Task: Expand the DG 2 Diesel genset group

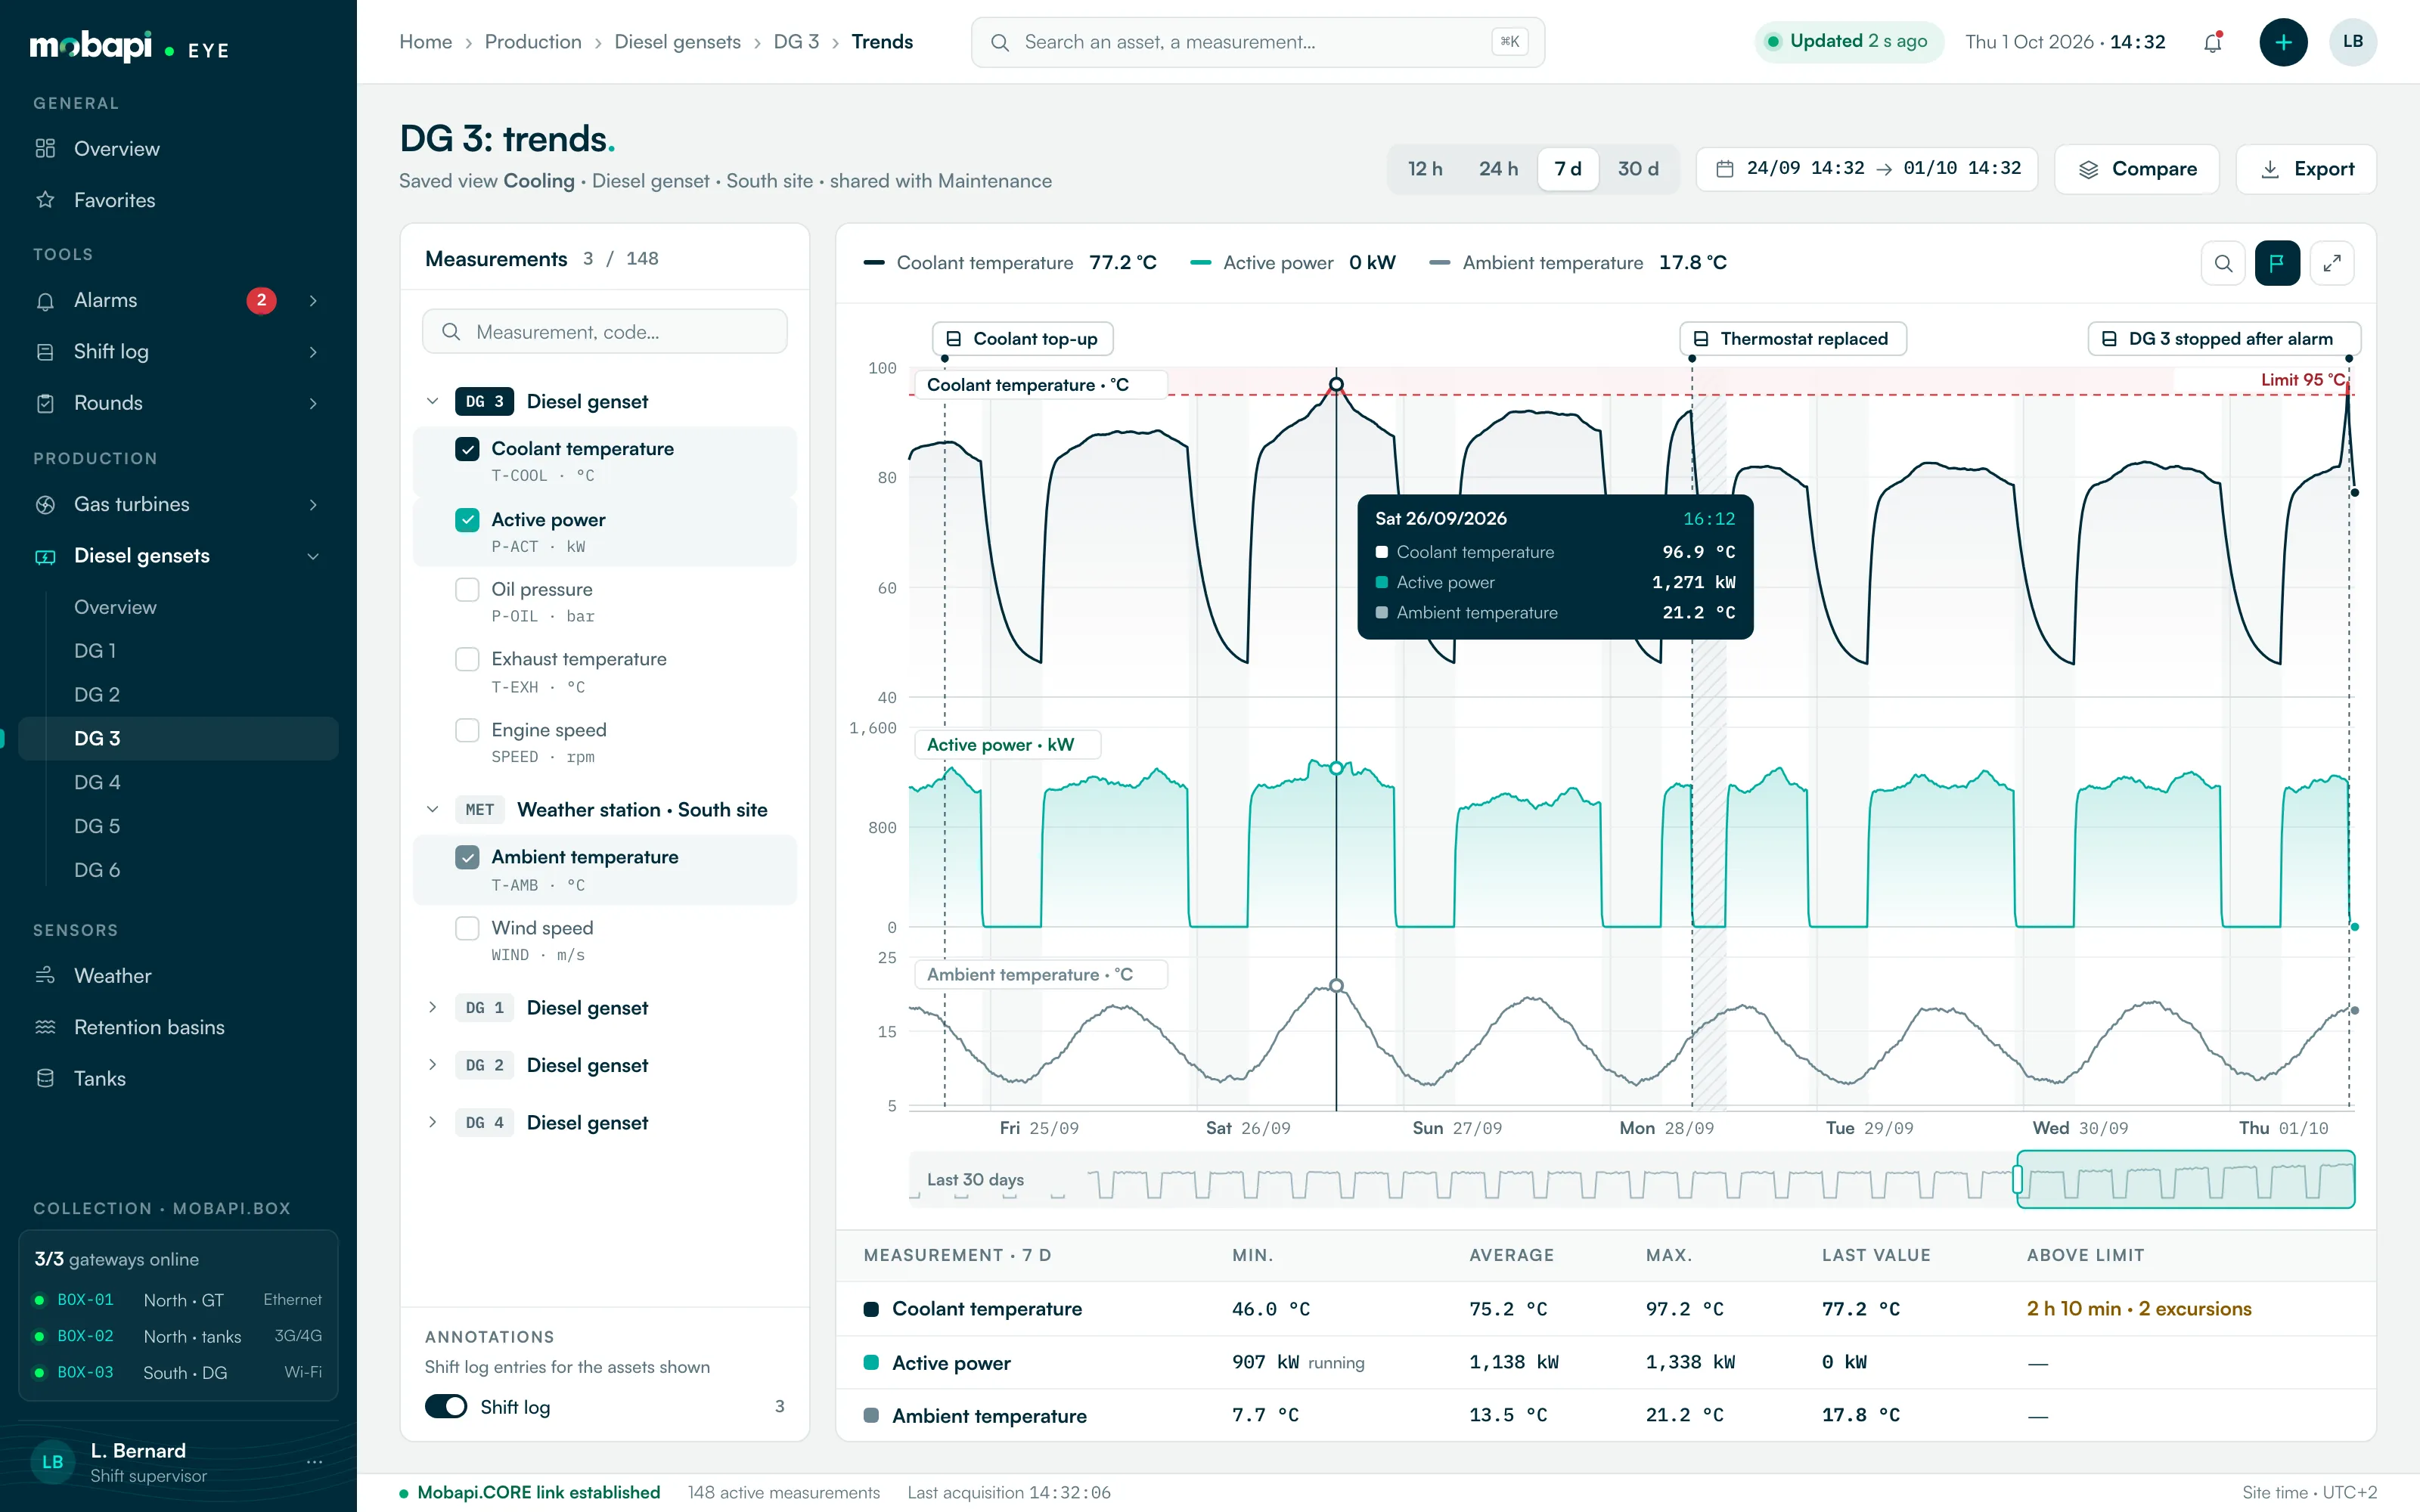Action: tap(432, 1065)
